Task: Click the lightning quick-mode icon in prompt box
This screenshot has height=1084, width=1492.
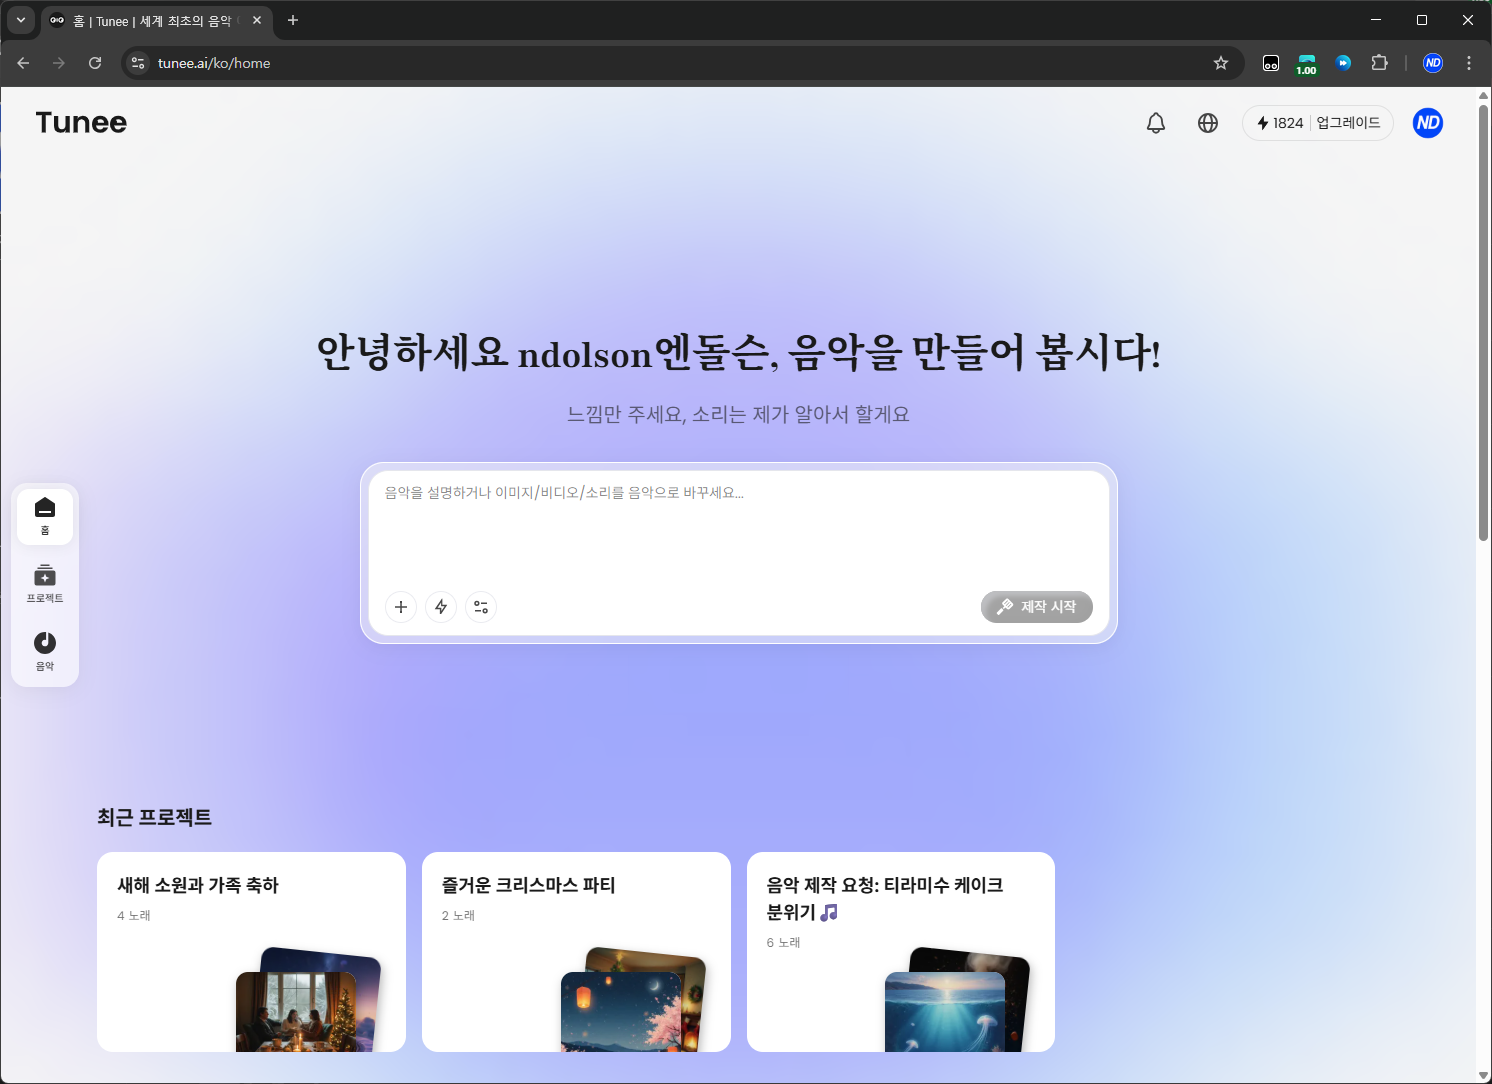Action: tap(441, 607)
